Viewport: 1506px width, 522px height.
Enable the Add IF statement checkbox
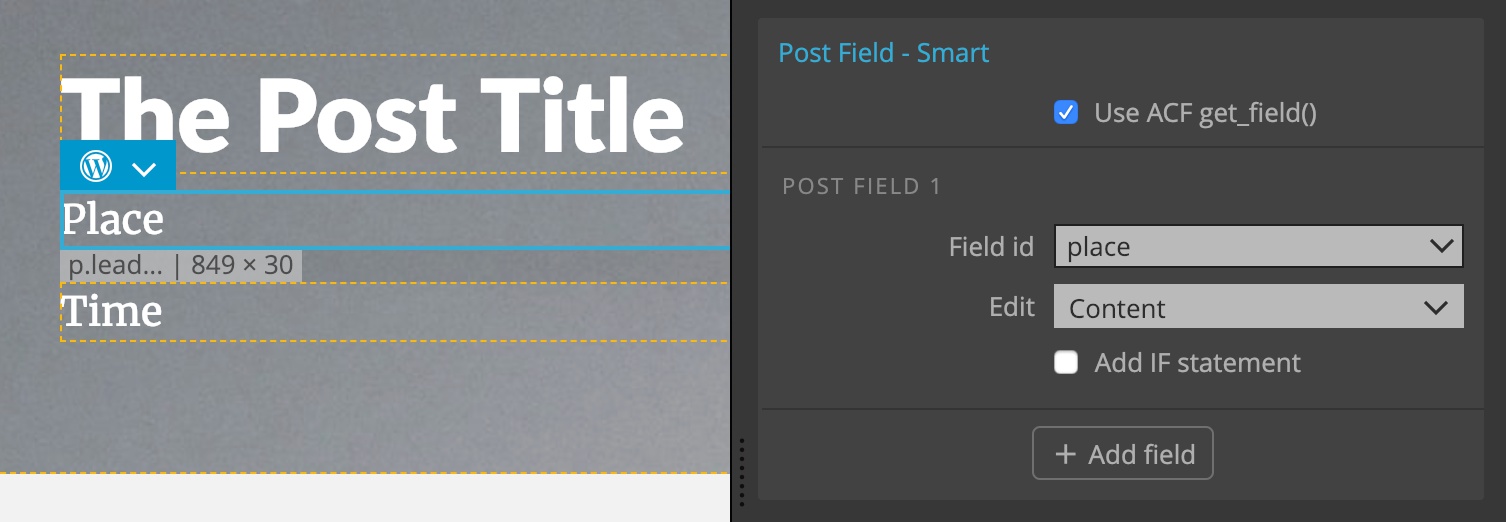[1066, 362]
